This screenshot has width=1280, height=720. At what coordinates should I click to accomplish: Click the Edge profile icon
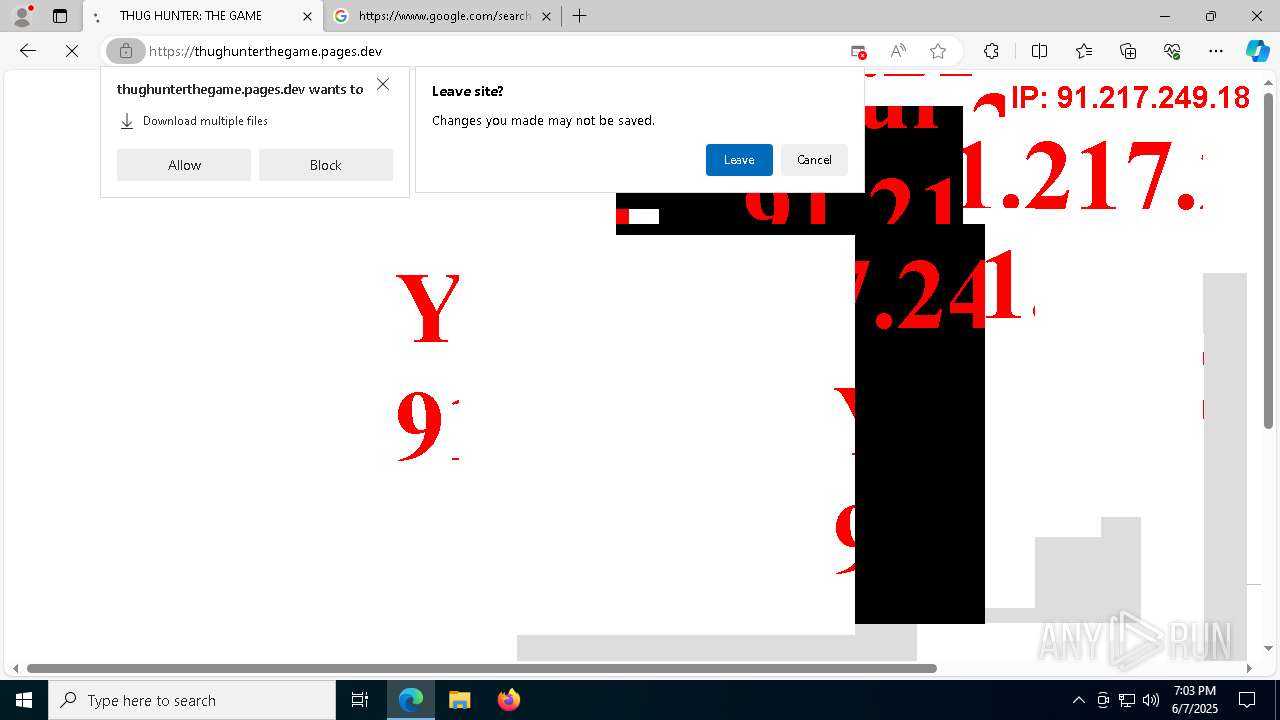point(21,16)
